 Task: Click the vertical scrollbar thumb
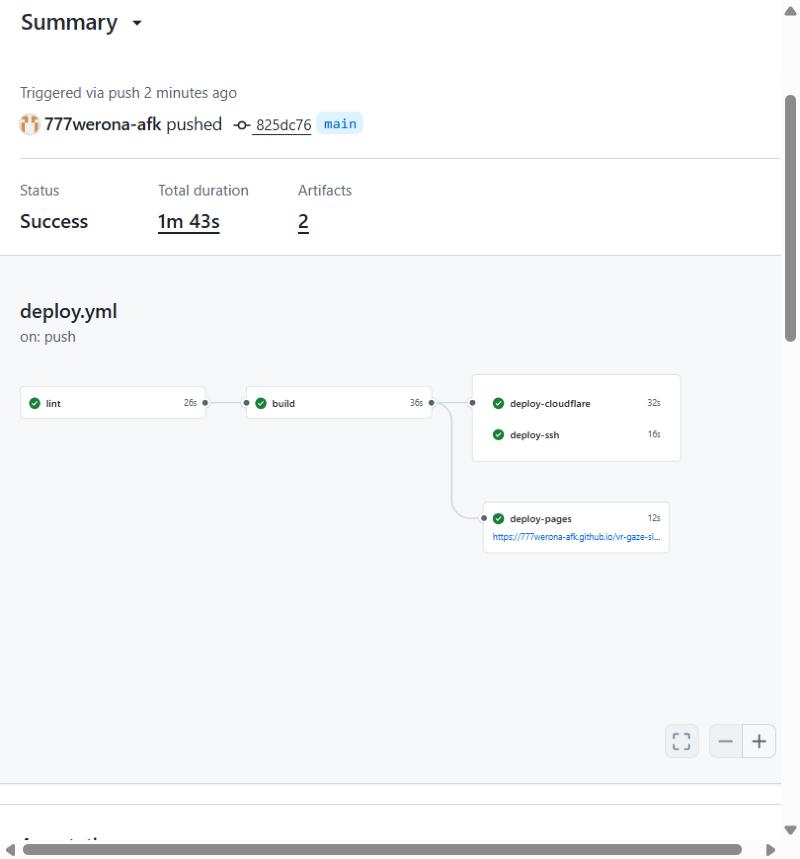[x=790, y=218]
